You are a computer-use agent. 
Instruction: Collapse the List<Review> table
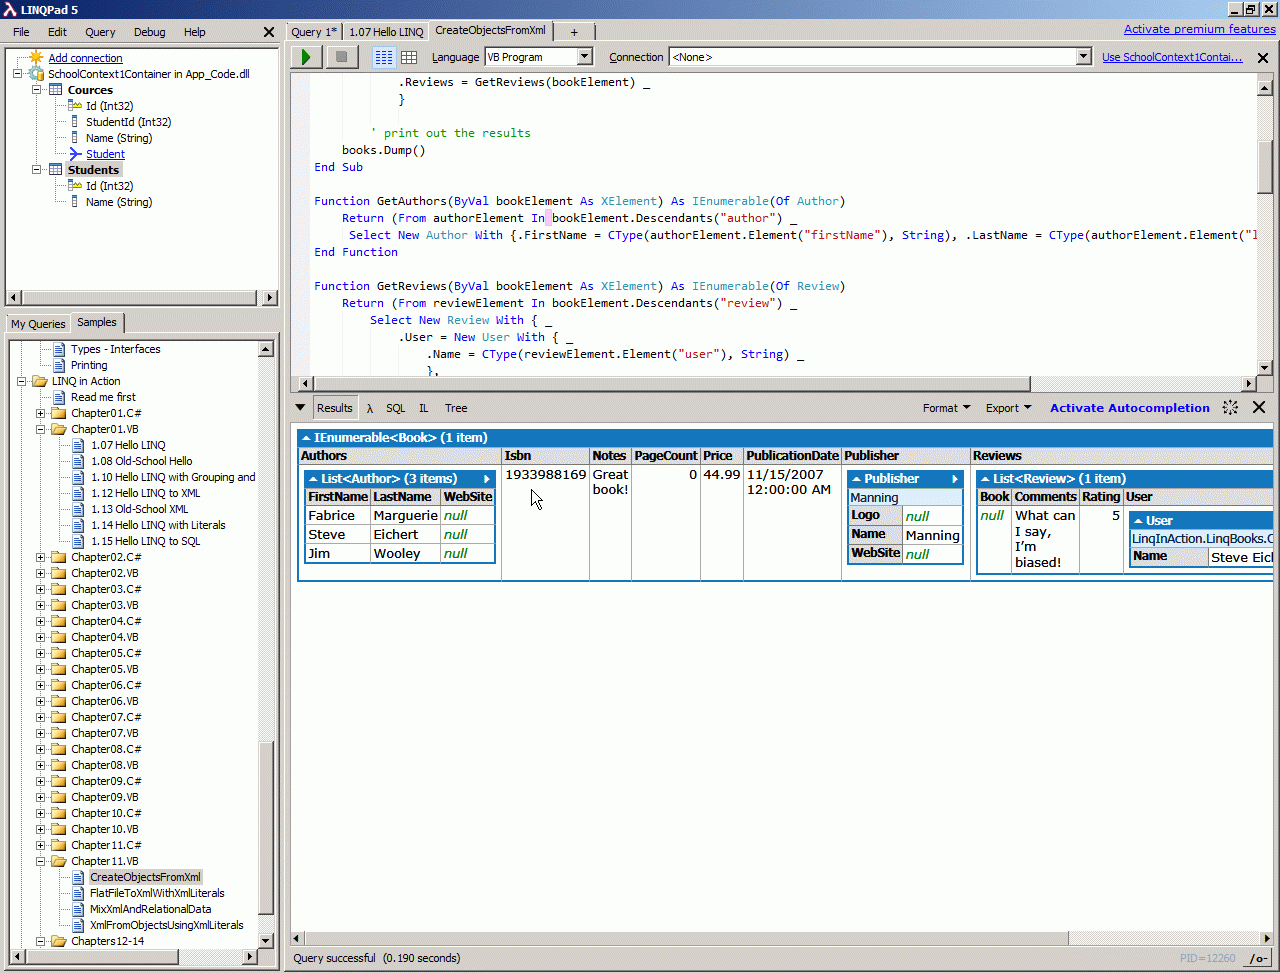(x=985, y=479)
